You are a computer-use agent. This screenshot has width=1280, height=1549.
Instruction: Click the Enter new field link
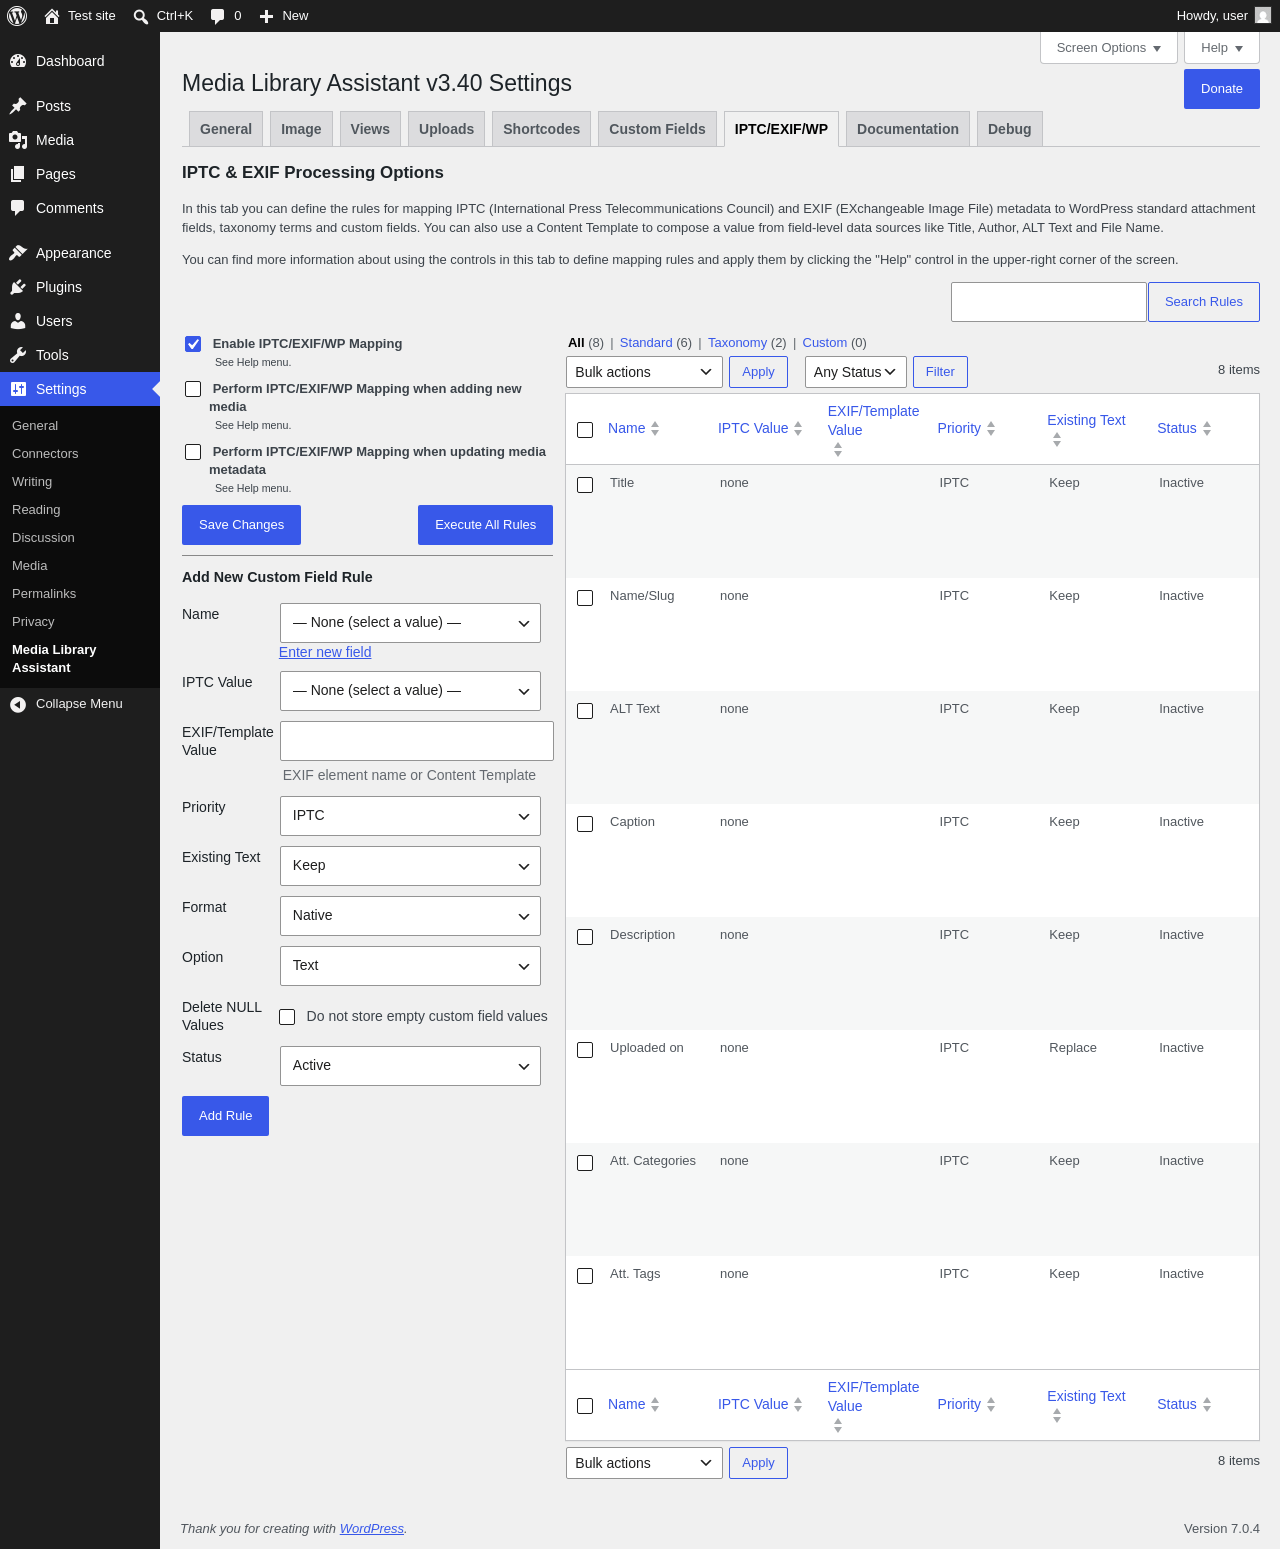click(325, 652)
